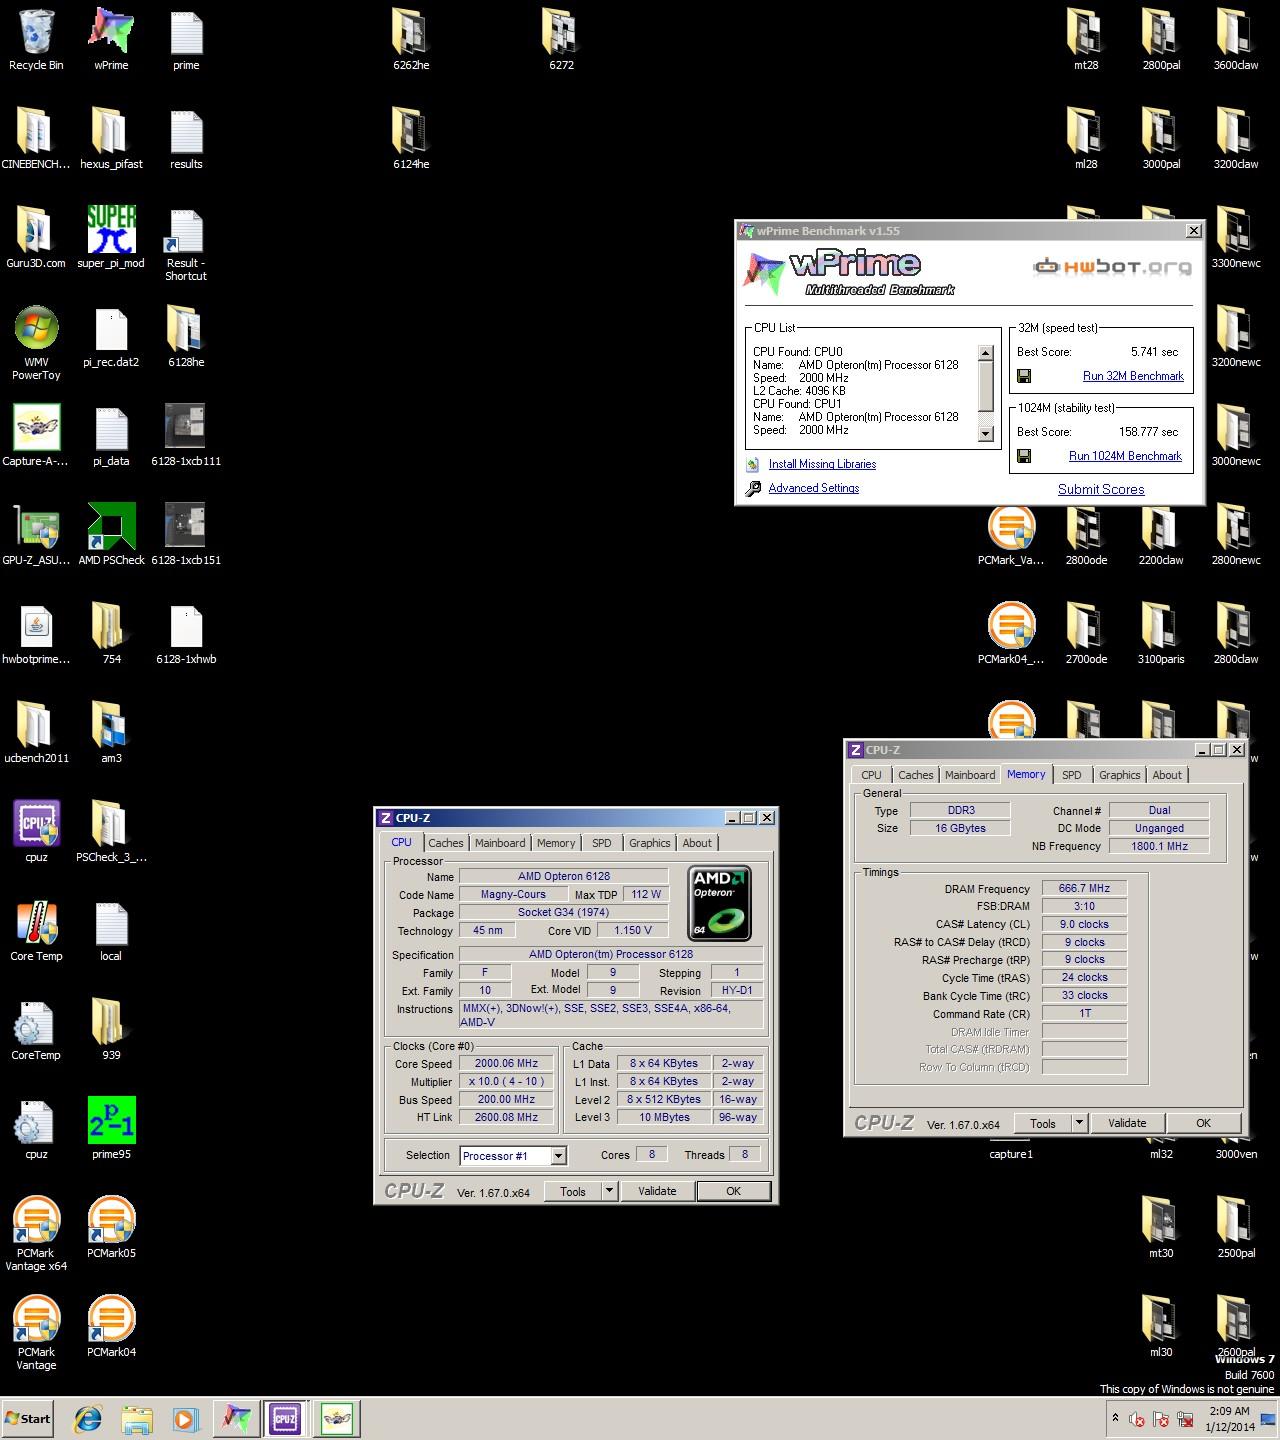Open Windows Explorer from the taskbar

pos(137,1418)
